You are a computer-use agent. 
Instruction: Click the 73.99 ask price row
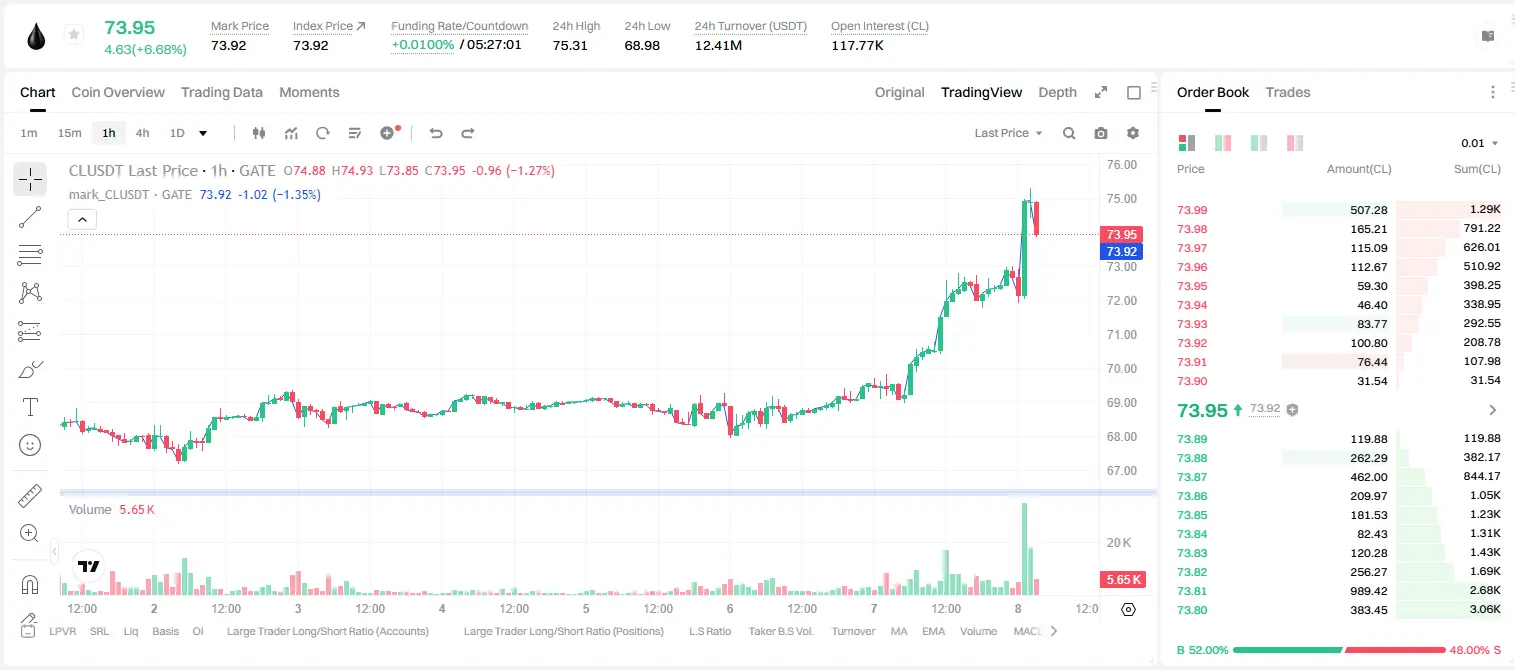coord(1339,210)
